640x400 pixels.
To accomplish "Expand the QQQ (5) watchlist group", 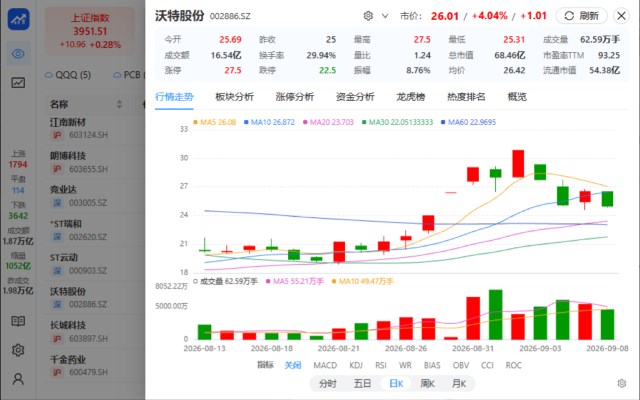I will [68, 75].
